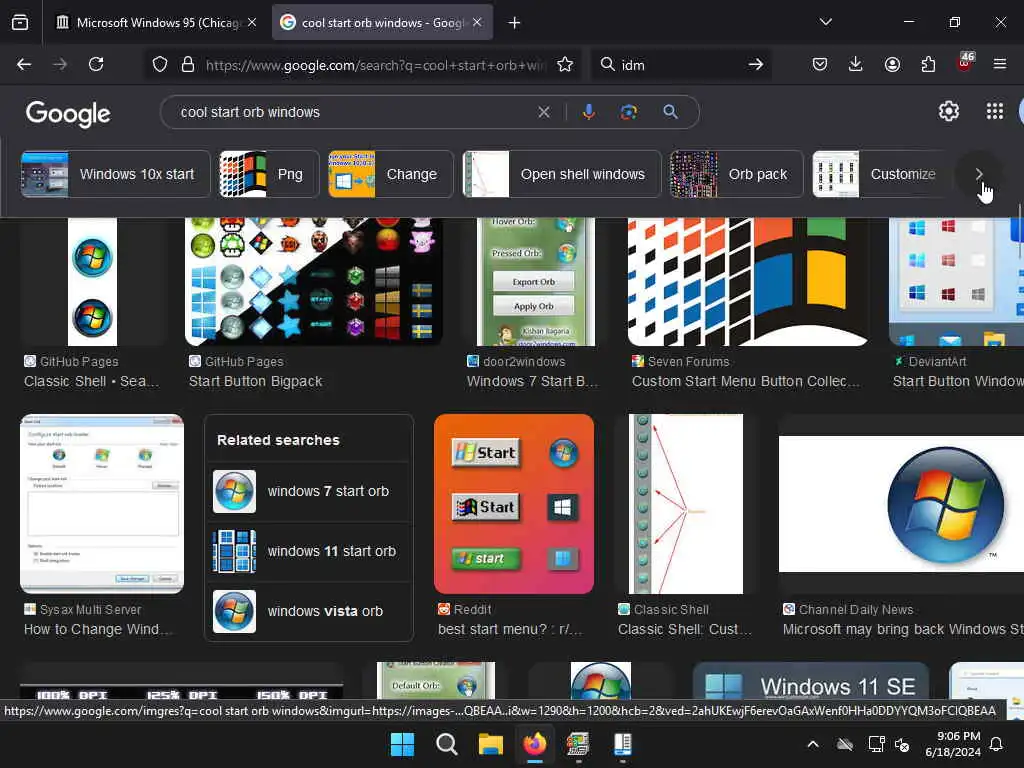Filter results by Orb pack chip
The width and height of the screenshot is (1024, 768).
(x=736, y=174)
